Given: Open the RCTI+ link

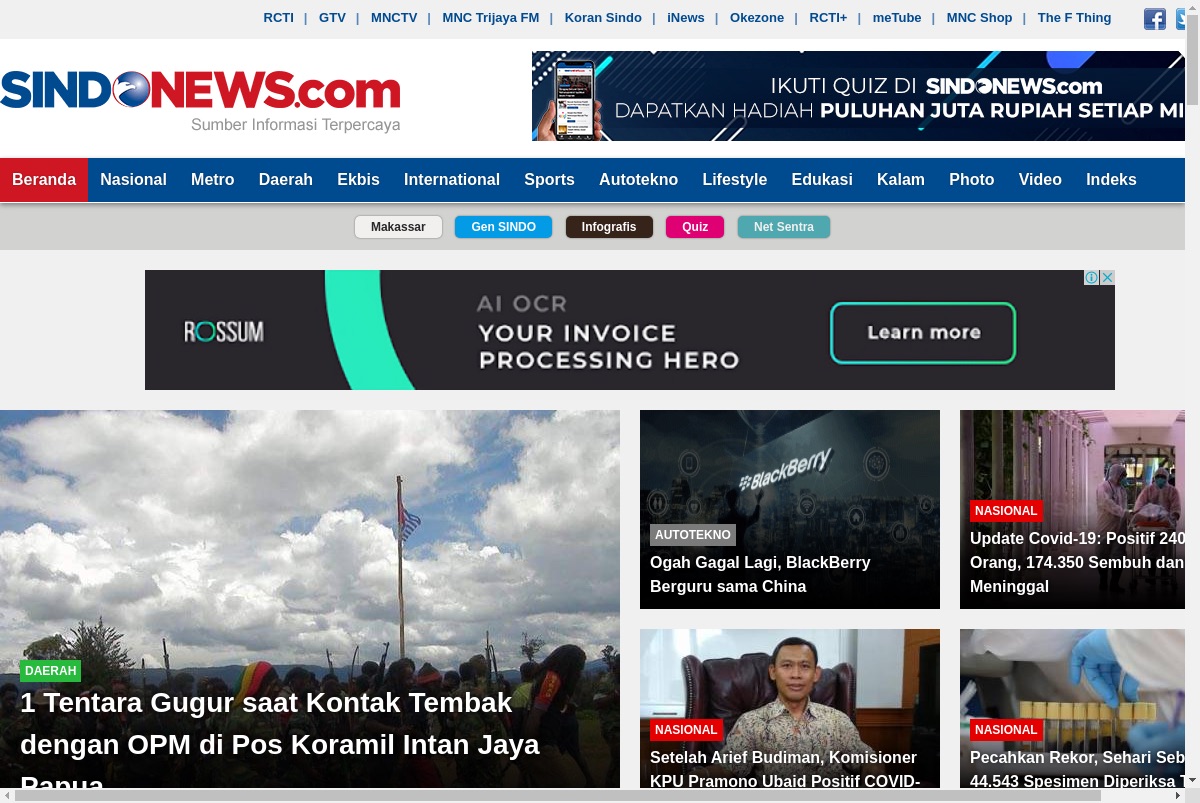Looking at the screenshot, I should [x=828, y=18].
